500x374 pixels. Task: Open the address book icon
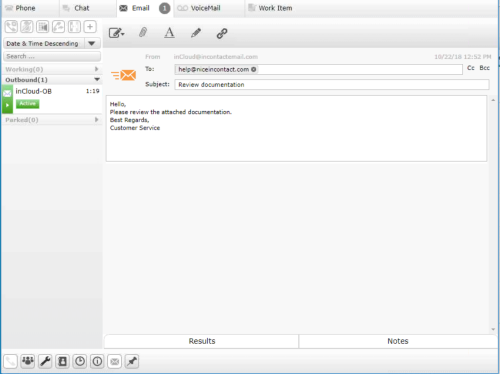(x=62, y=362)
